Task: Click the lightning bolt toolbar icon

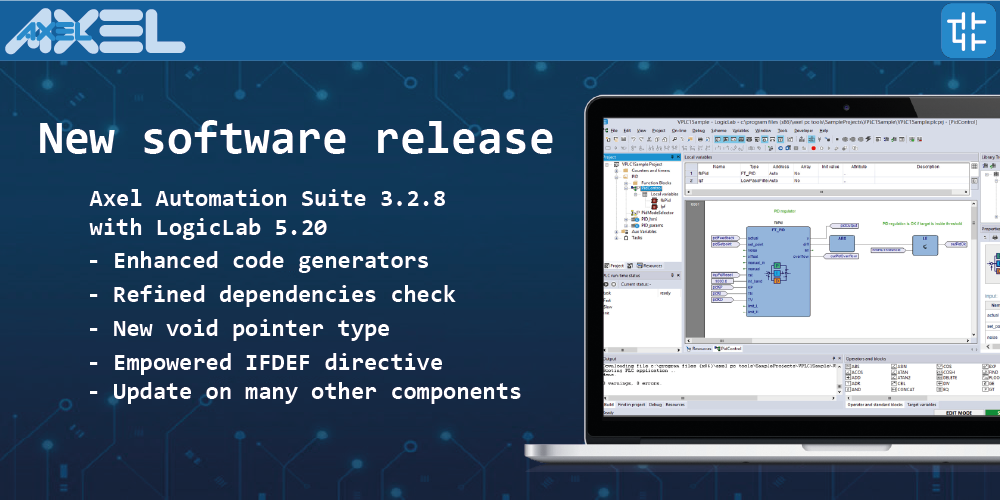Action: coord(868,139)
